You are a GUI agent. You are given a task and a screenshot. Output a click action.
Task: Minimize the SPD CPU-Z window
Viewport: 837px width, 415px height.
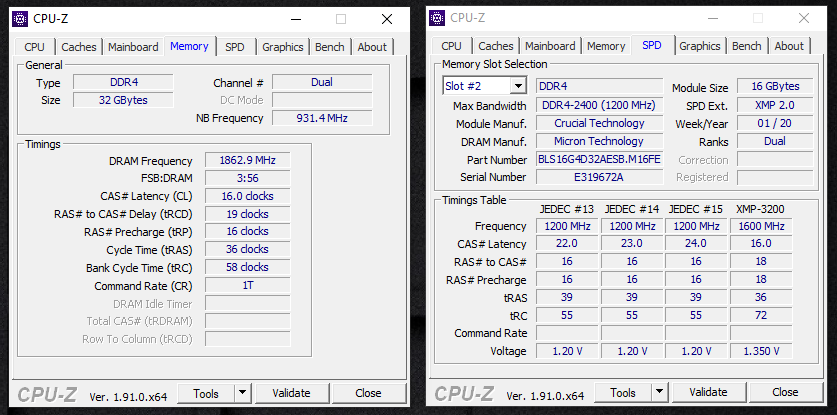pos(713,18)
